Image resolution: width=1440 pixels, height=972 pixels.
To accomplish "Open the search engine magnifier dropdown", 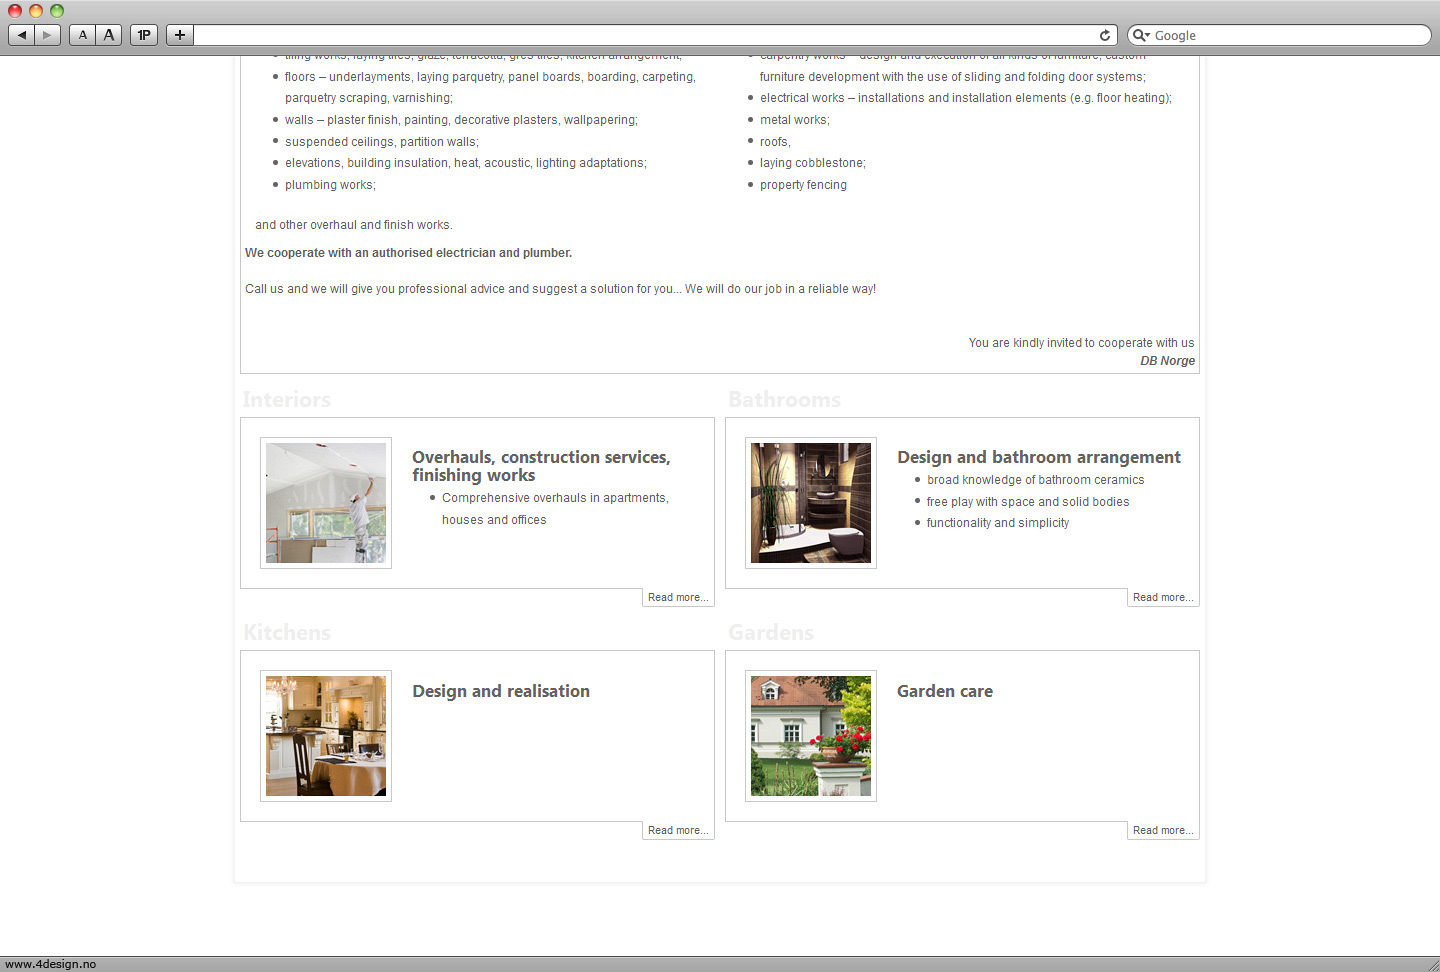I will [1141, 35].
